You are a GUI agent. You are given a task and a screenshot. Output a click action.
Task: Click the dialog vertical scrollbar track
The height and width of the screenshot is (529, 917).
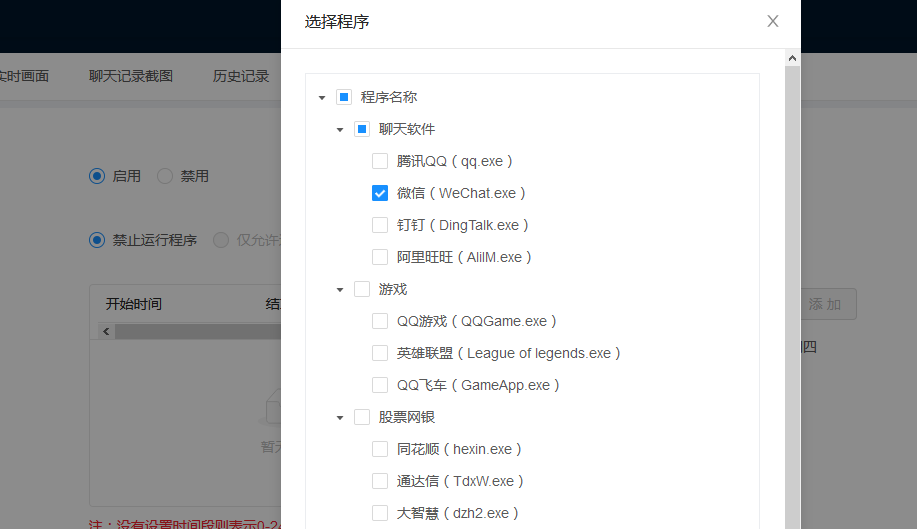click(x=792, y=297)
